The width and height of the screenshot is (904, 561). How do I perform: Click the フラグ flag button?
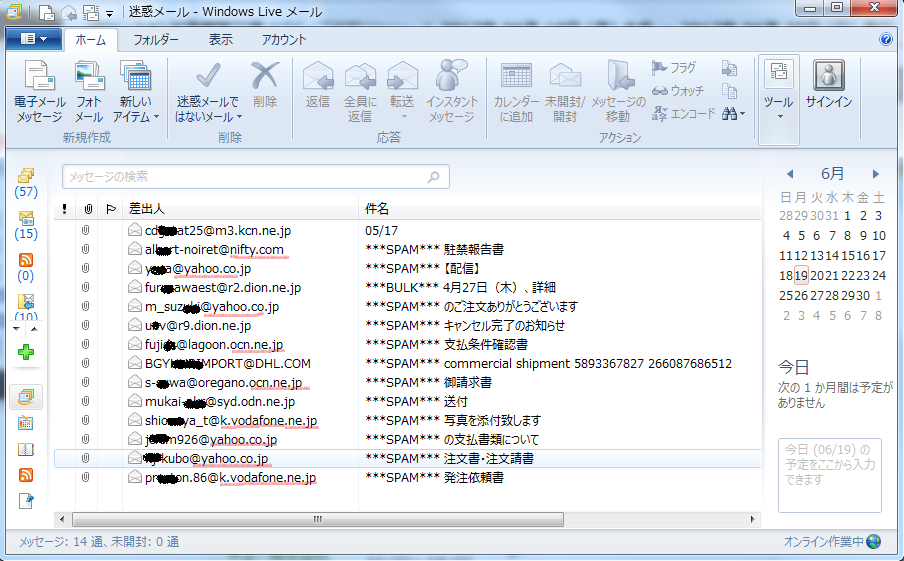[x=674, y=67]
